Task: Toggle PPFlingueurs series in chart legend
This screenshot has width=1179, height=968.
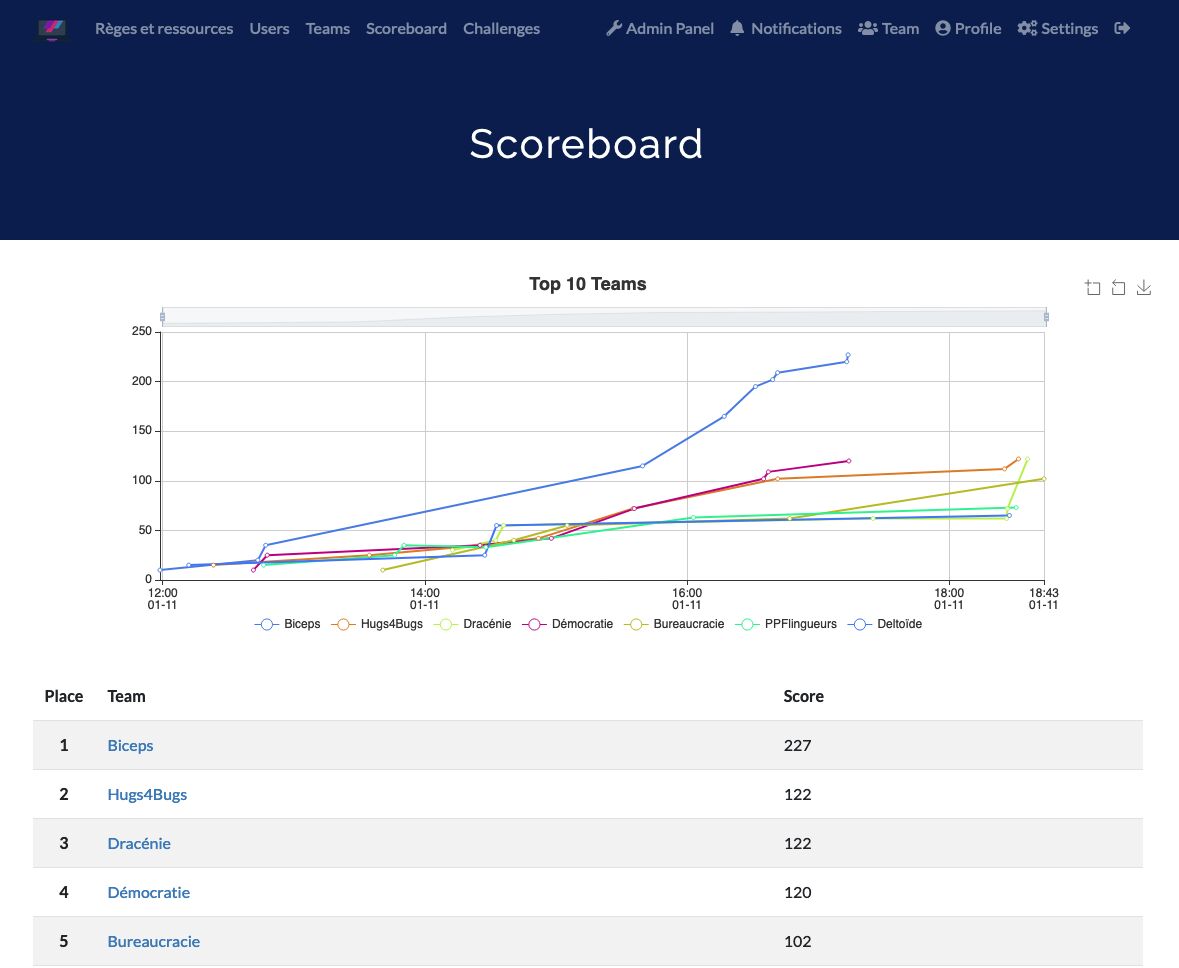Action: [786, 624]
